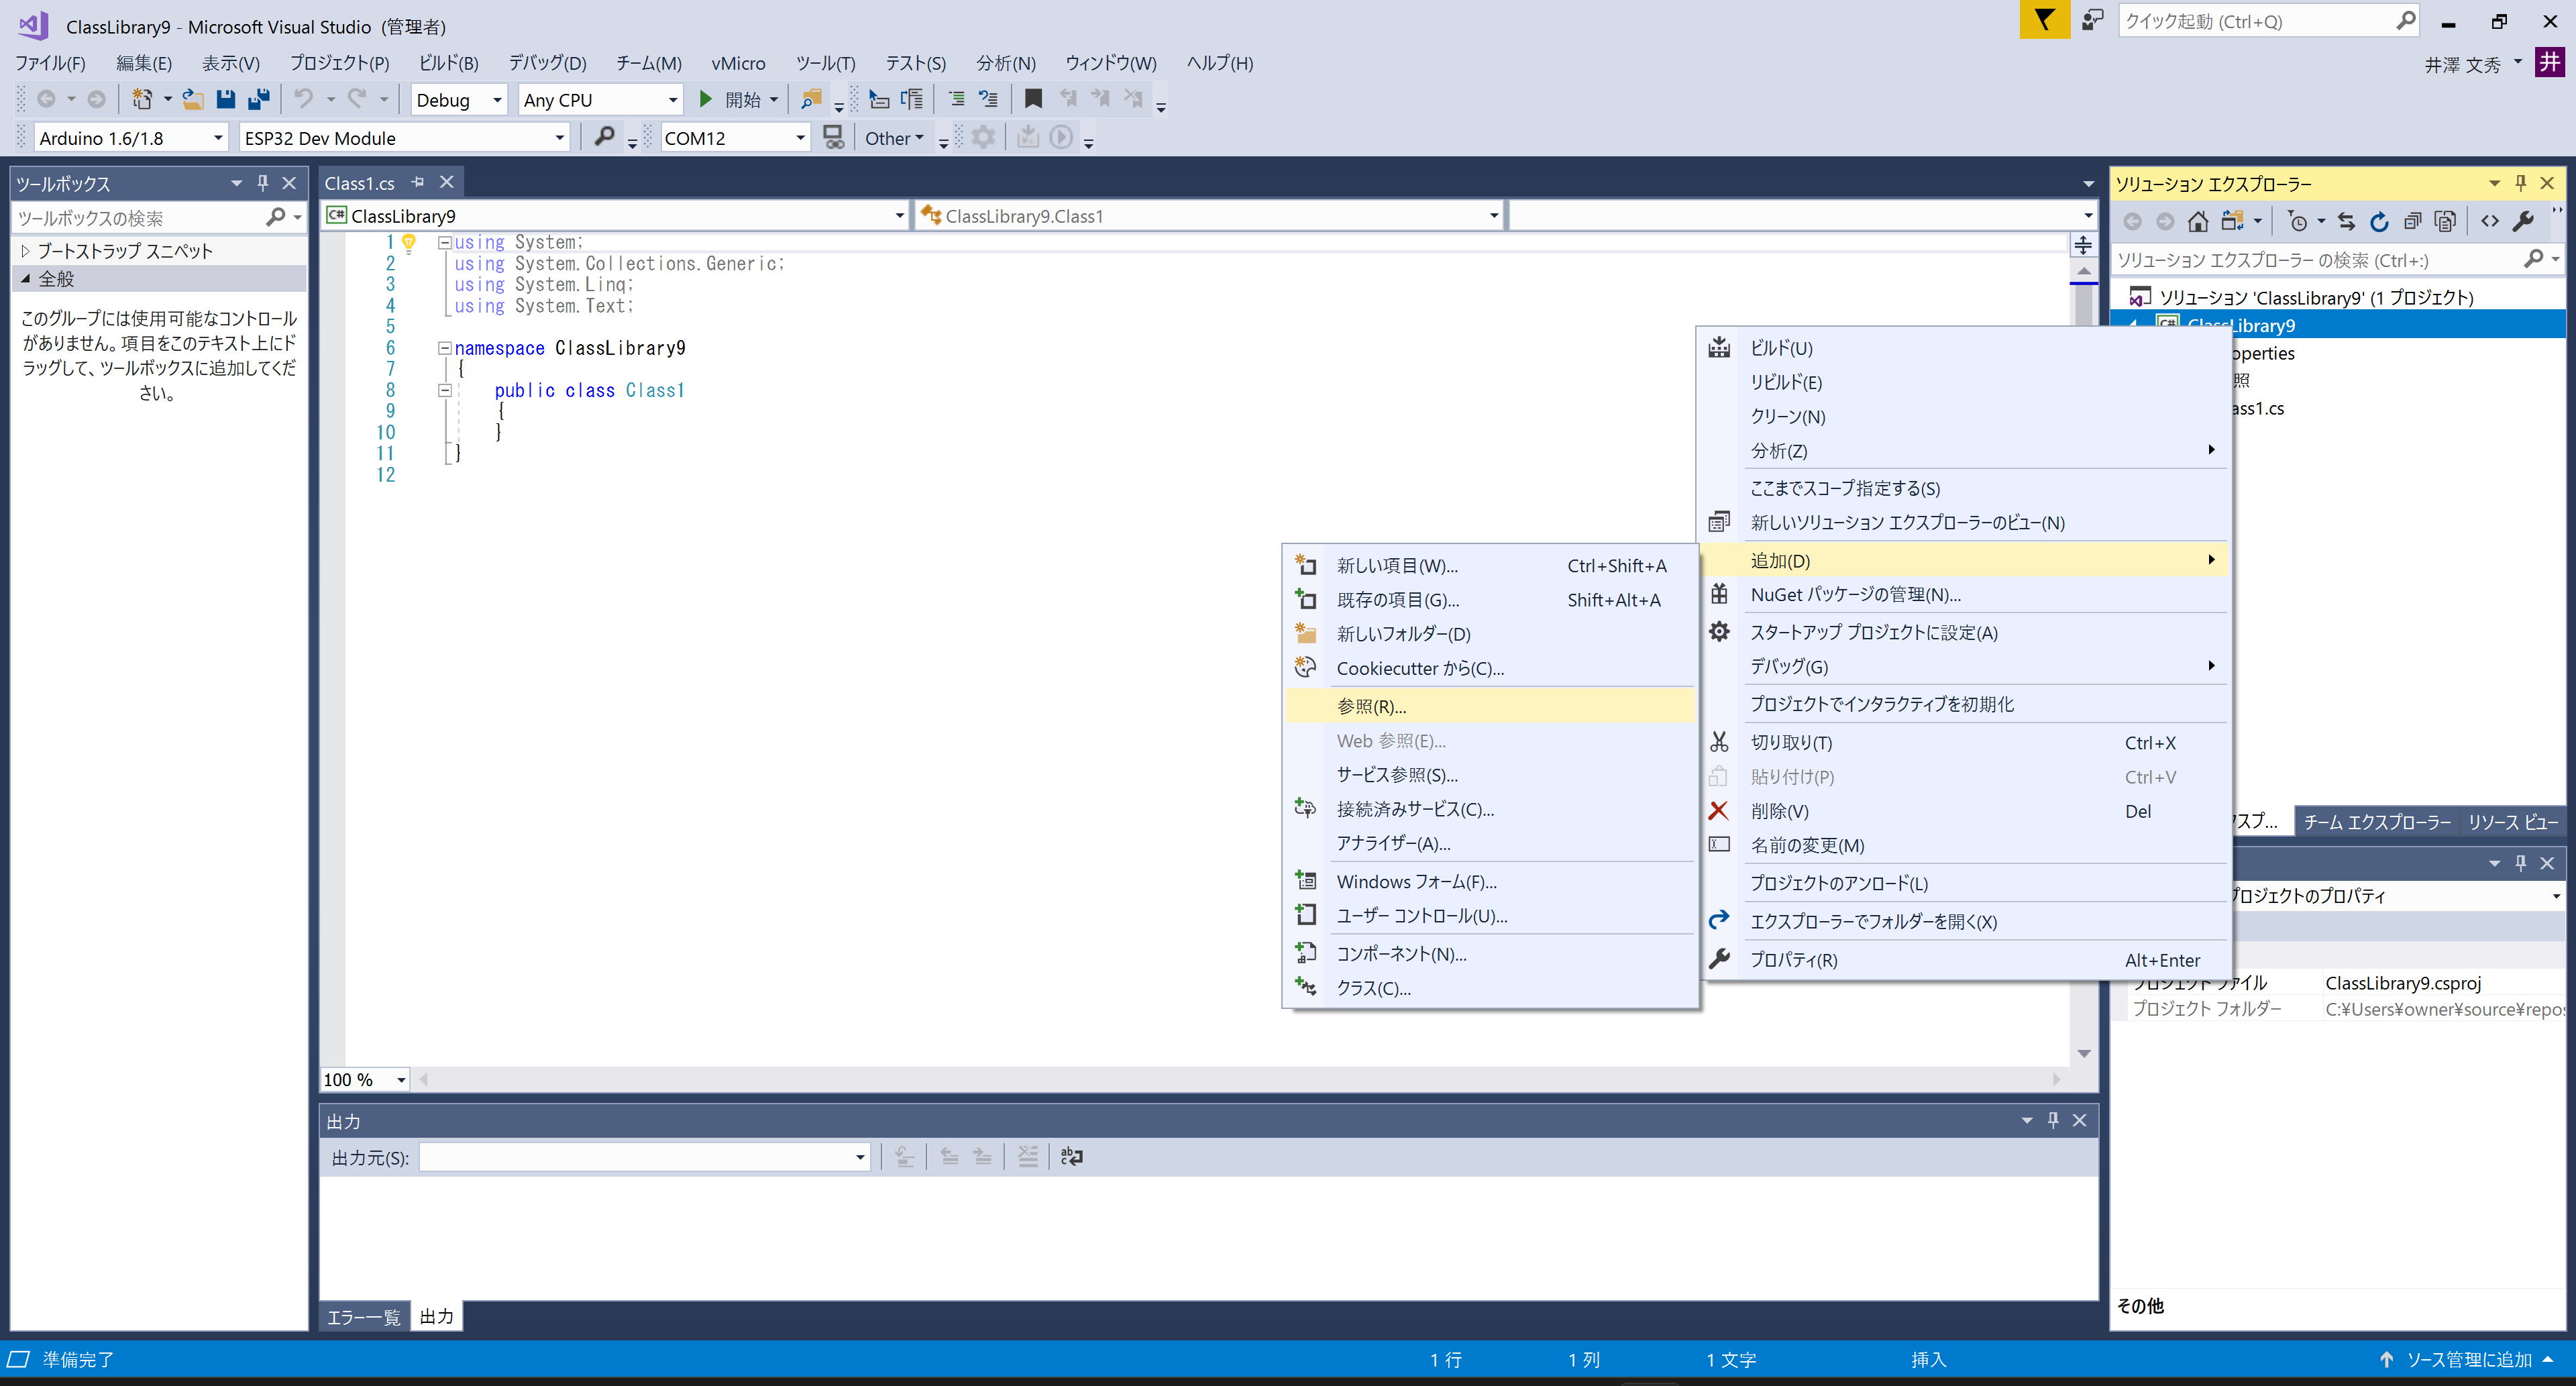The width and height of the screenshot is (2576, 1386).
Task: Click クラス(C)... in Add submenu
Action: (x=1490, y=988)
